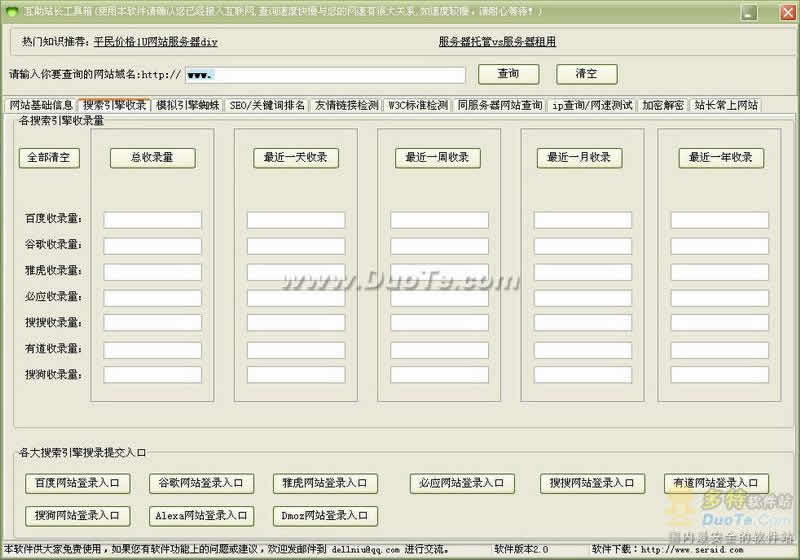
Task: Click the 查询 button
Action: tap(508, 75)
